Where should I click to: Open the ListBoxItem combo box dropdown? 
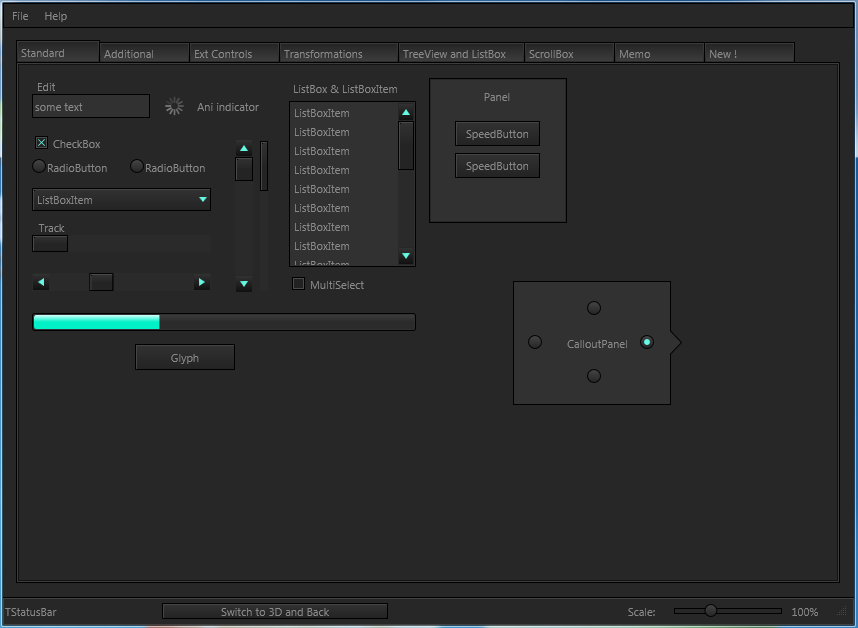click(x=121, y=200)
